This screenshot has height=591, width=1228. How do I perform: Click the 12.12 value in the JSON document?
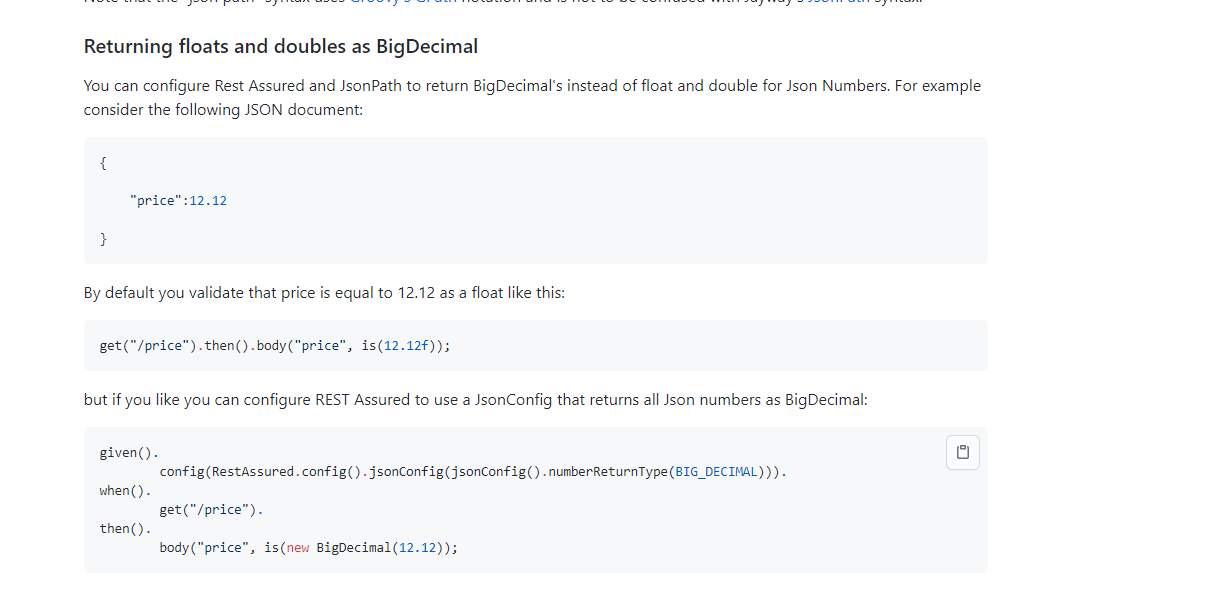pos(208,201)
